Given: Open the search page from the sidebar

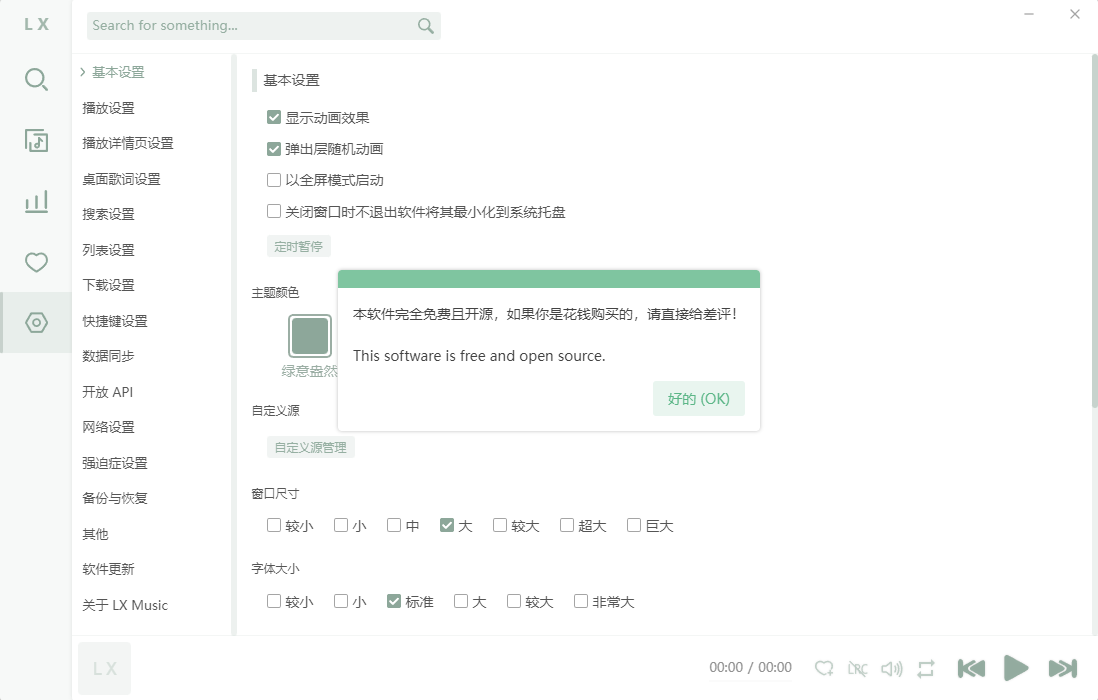Looking at the screenshot, I should (x=36, y=80).
